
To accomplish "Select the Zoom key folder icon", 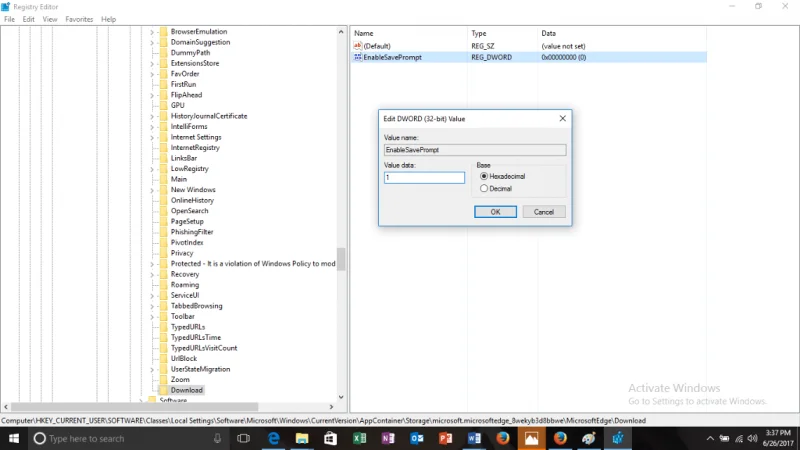I will (163, 380).
